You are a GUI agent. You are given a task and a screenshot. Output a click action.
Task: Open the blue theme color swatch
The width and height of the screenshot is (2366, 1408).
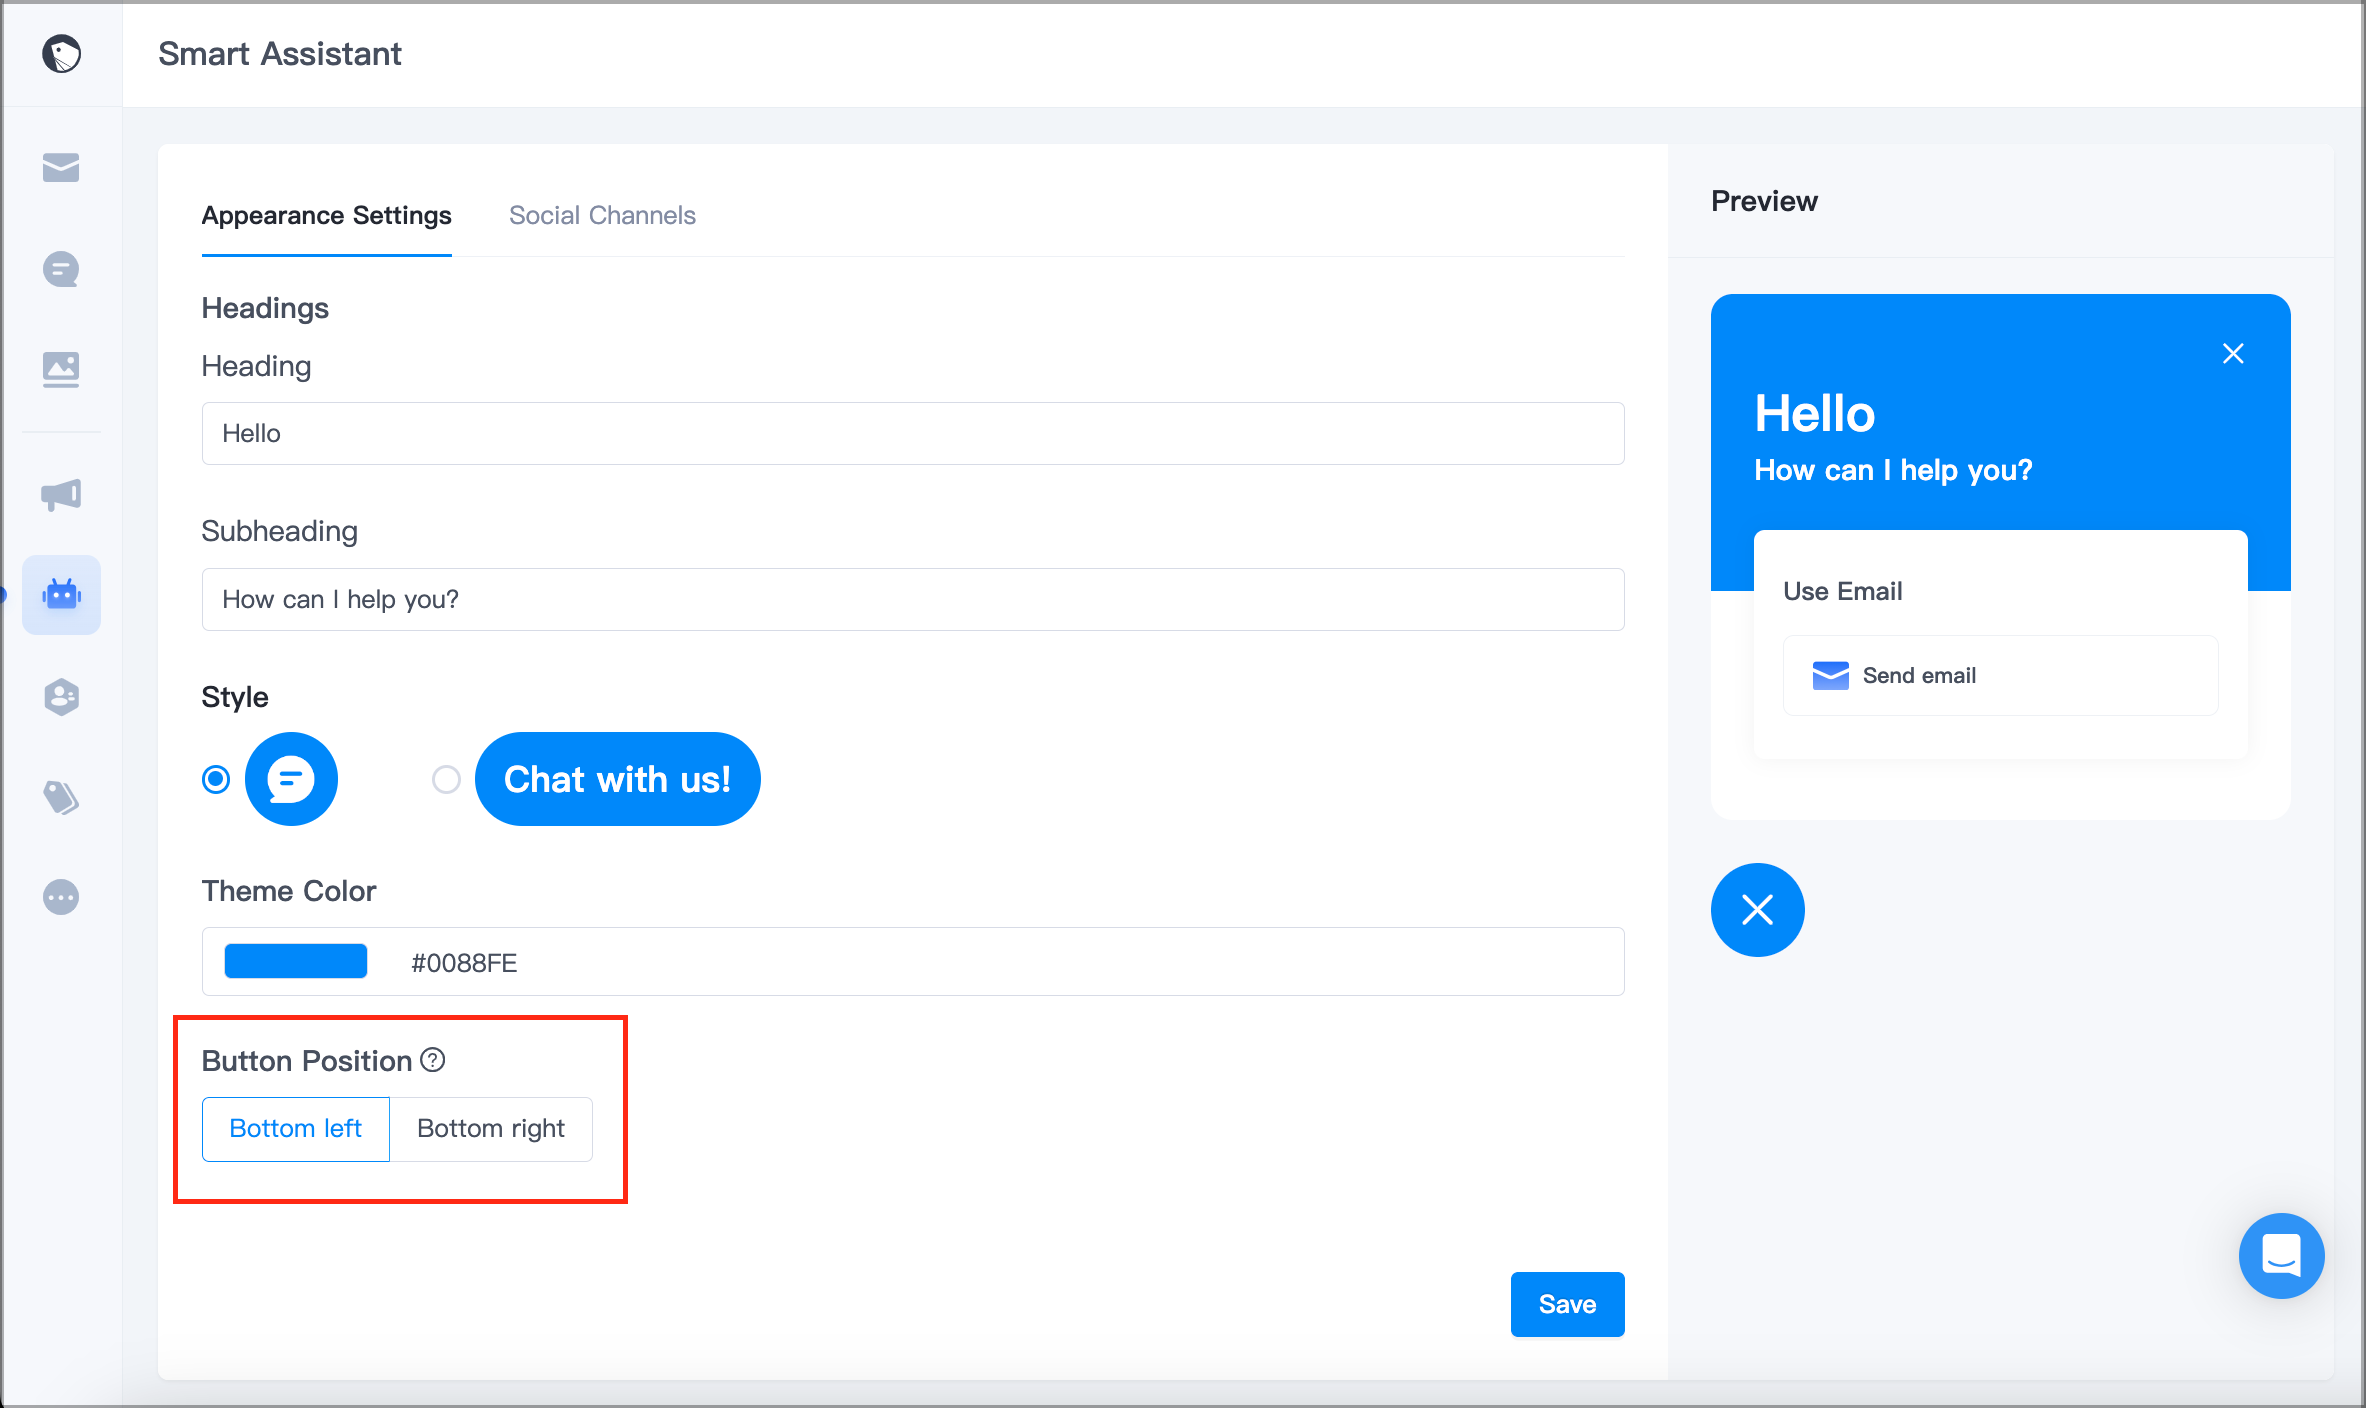tap(296, 961)
